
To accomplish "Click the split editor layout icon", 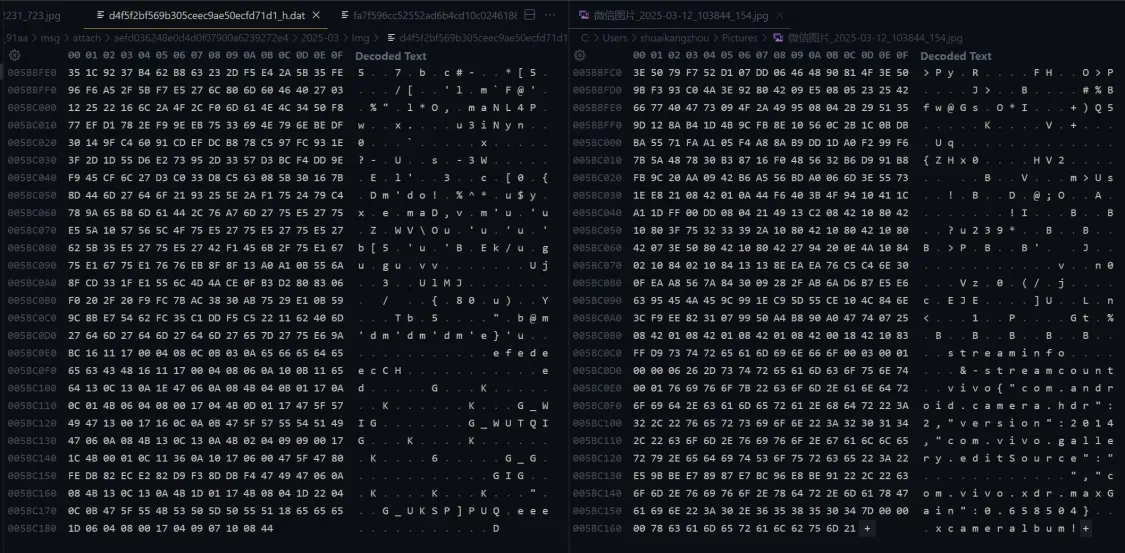I will pos(530,15).
